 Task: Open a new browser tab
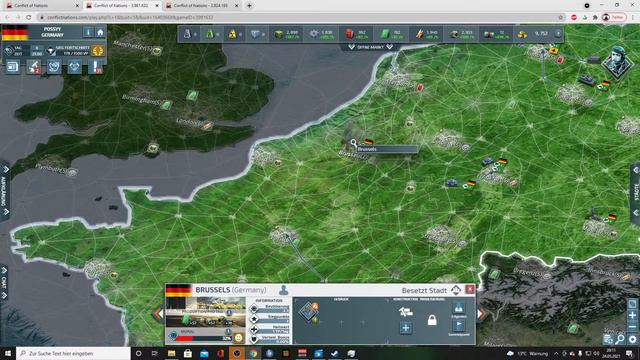pos(249,6)
